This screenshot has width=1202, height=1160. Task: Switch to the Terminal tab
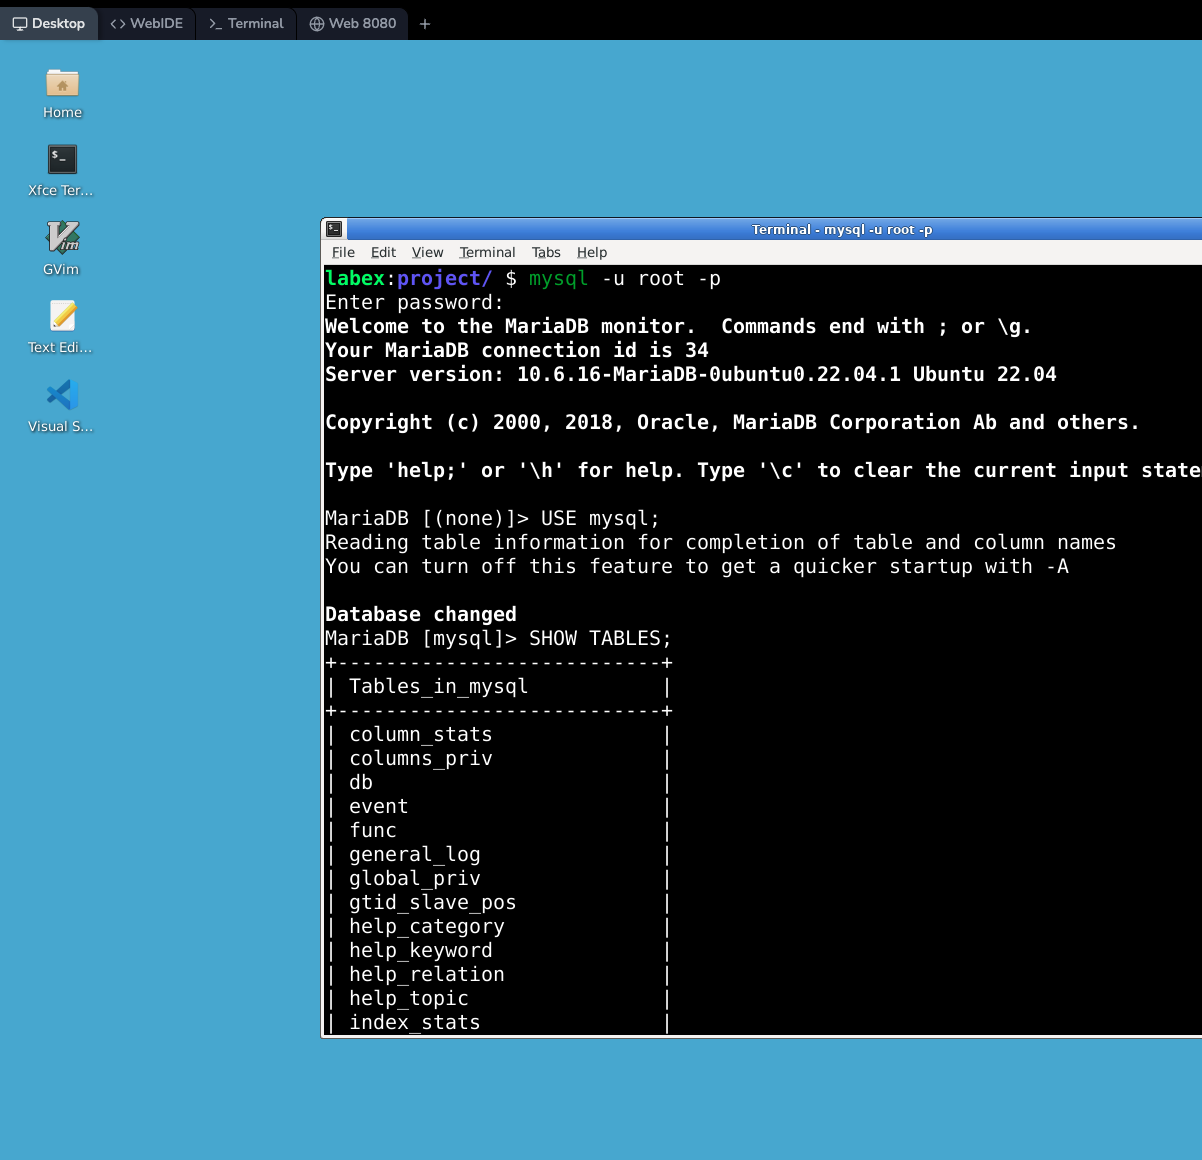point(245,23)
